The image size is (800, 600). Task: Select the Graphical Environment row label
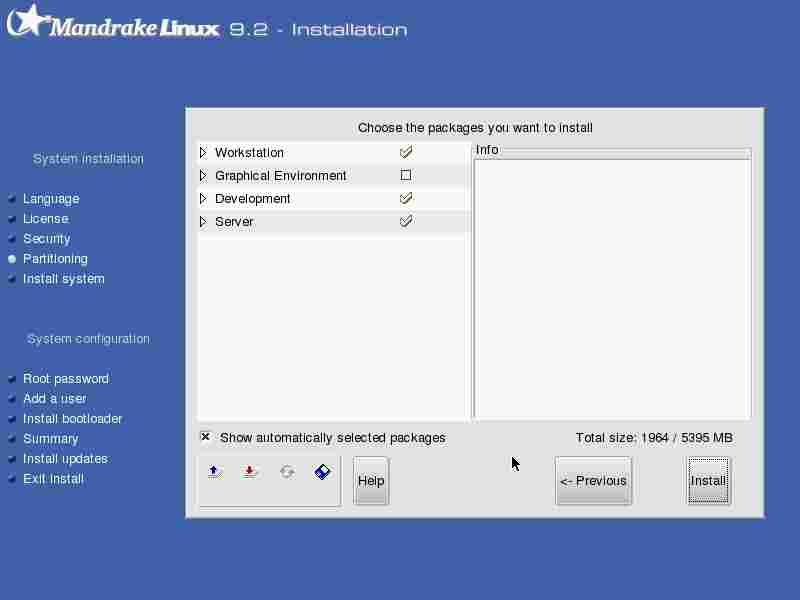tap(281, 176)
